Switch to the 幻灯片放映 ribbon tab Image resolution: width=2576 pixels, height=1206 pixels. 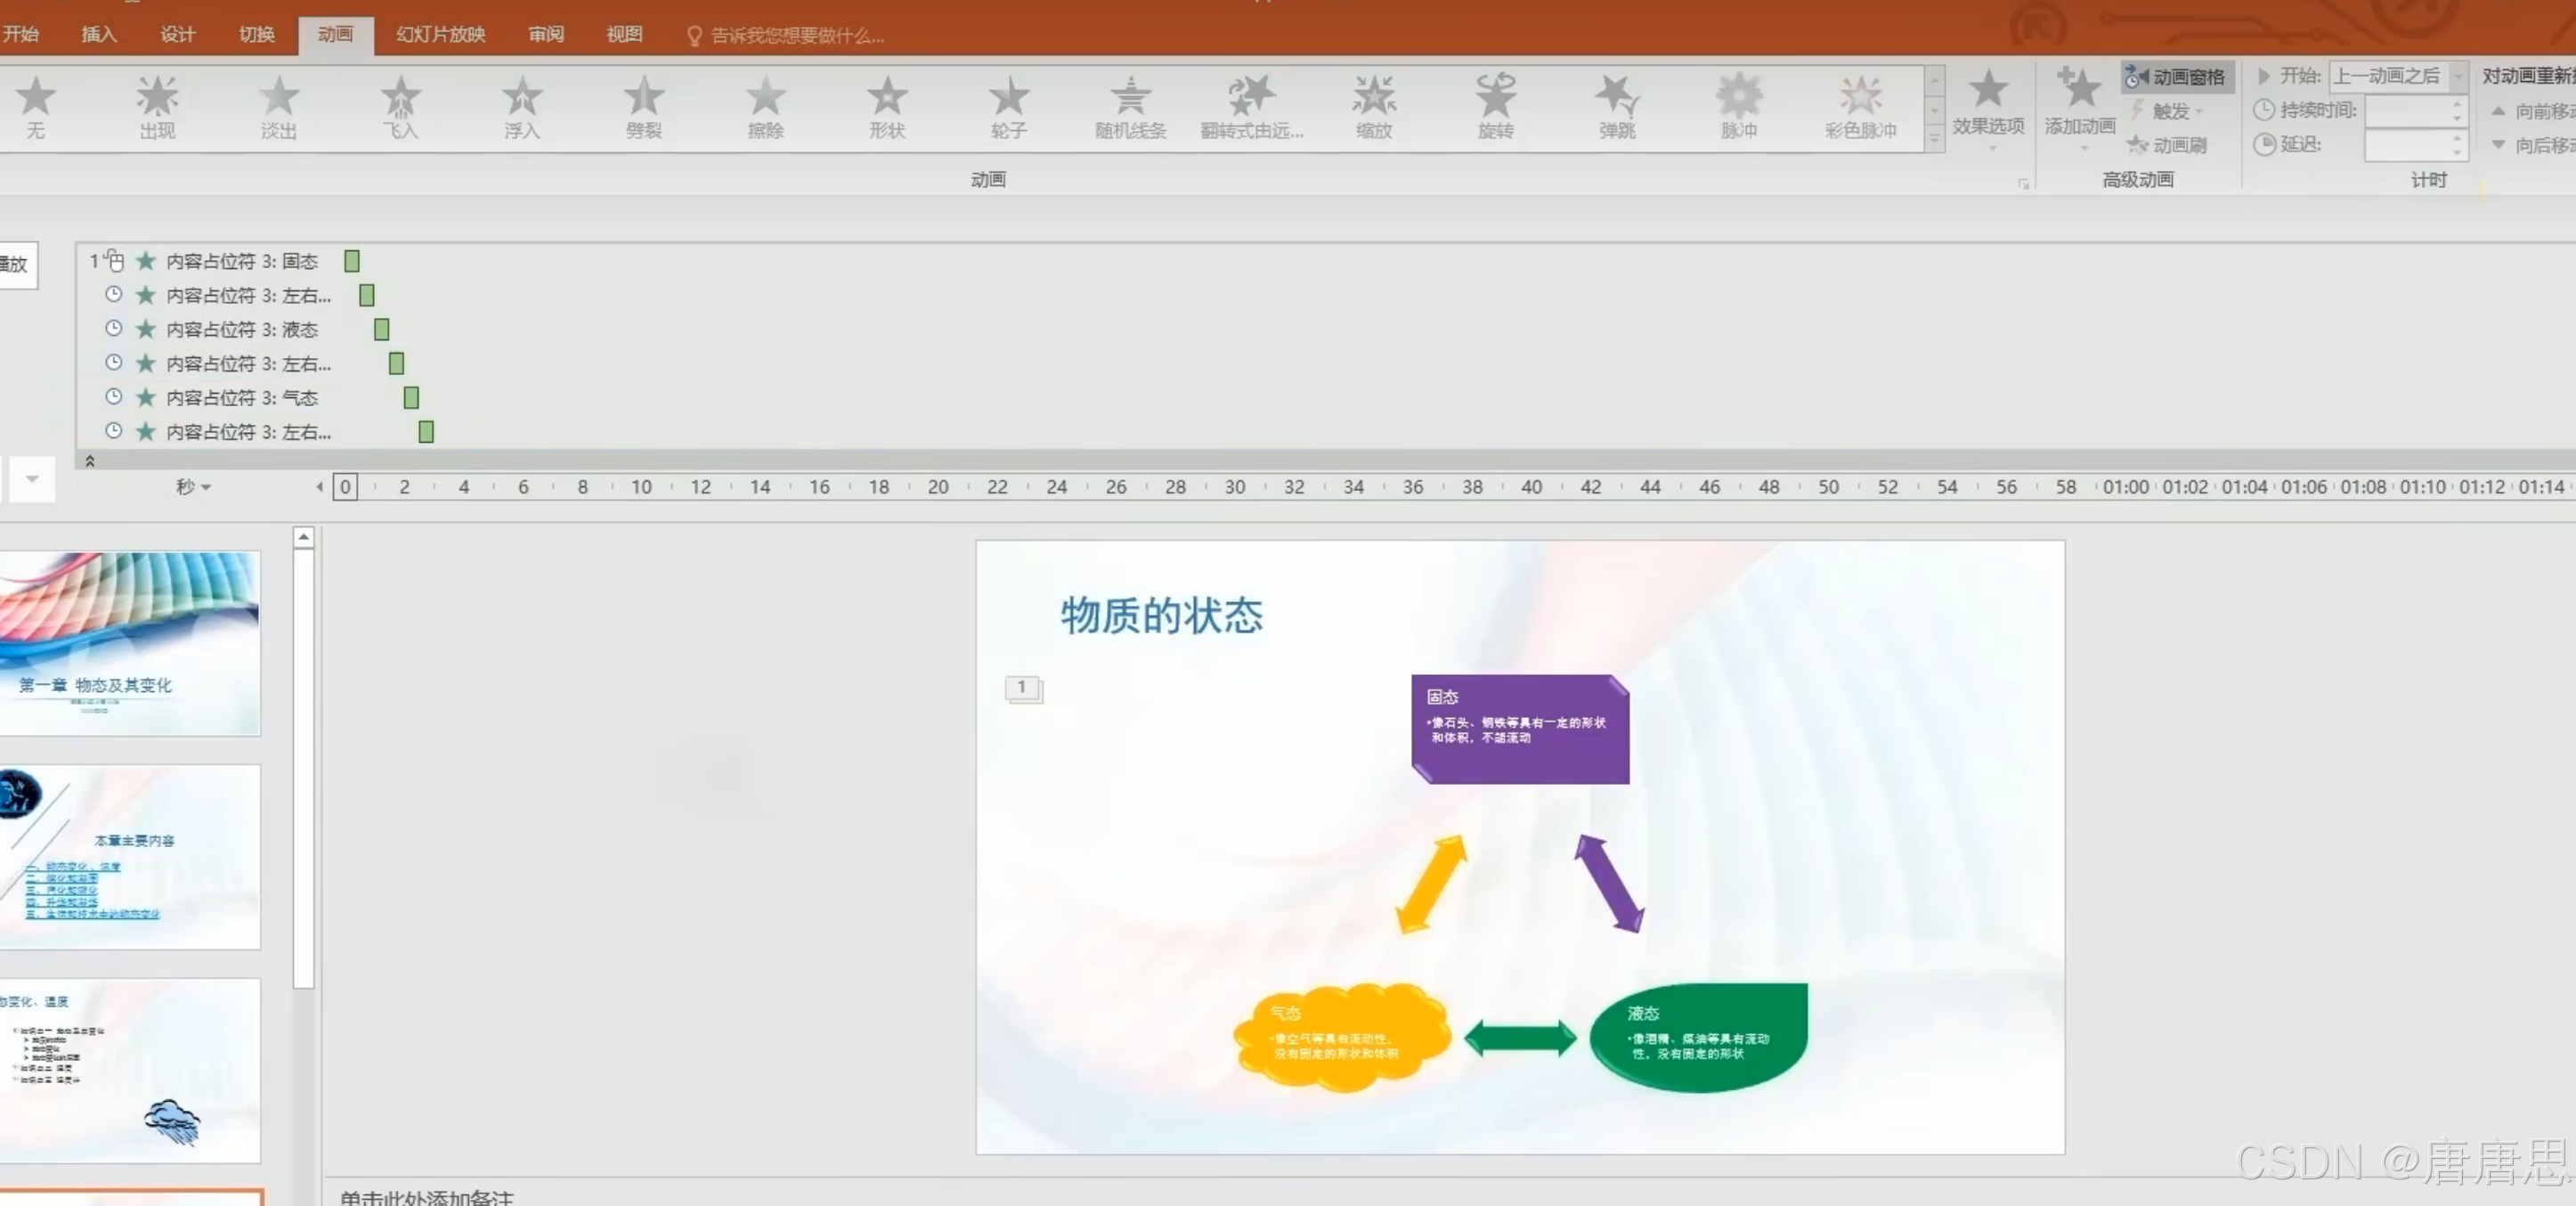[440, 35]
